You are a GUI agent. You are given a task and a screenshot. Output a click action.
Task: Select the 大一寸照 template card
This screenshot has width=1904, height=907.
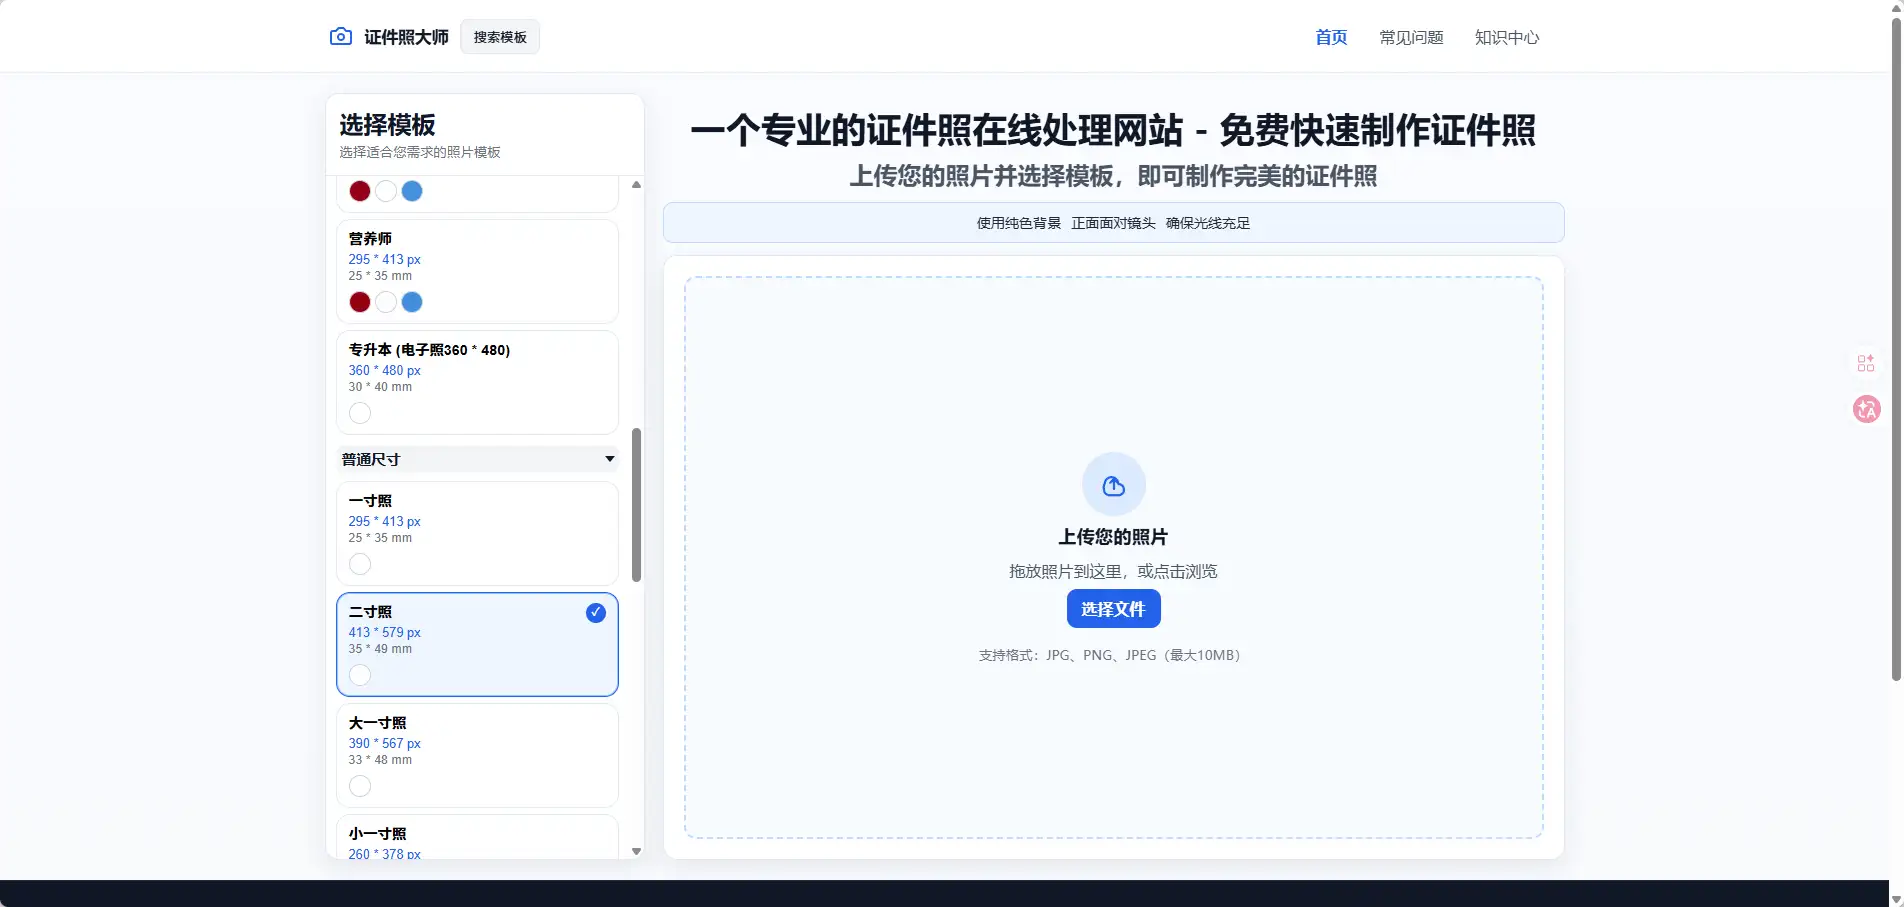pos(477,755)
